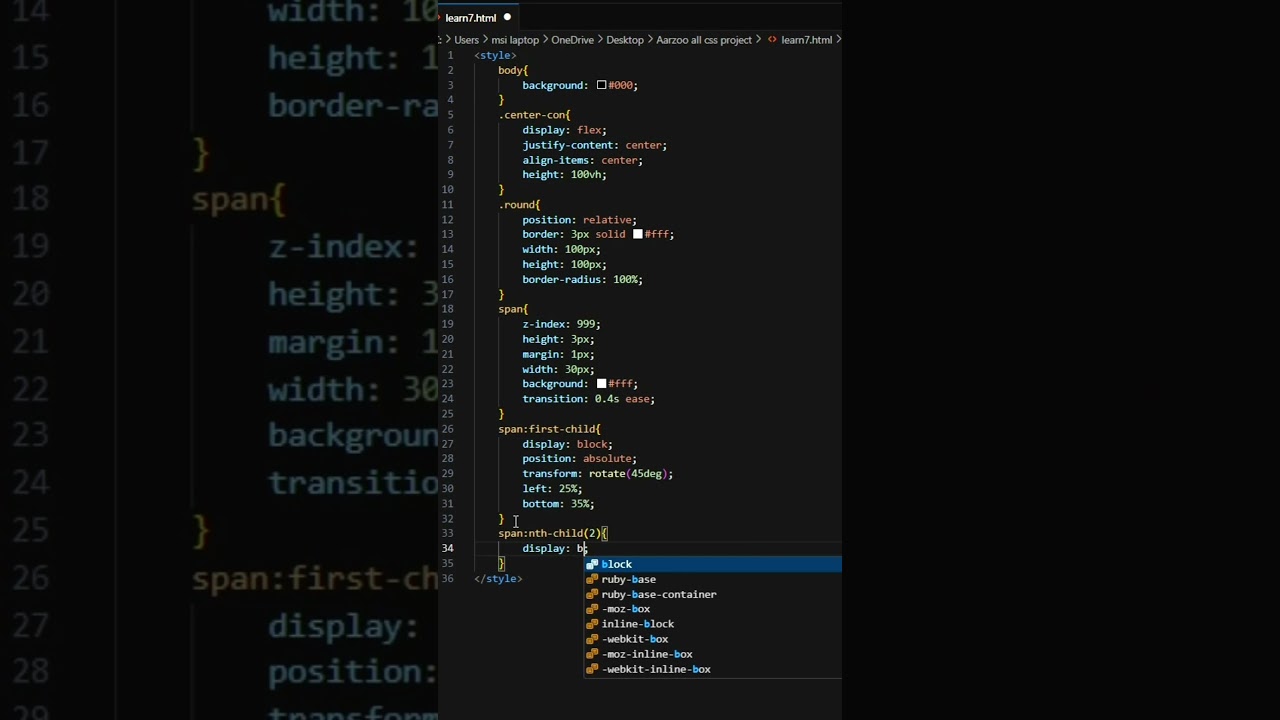
Task: Click line number 1 in the gutter
Action: (x=451, y=55)
